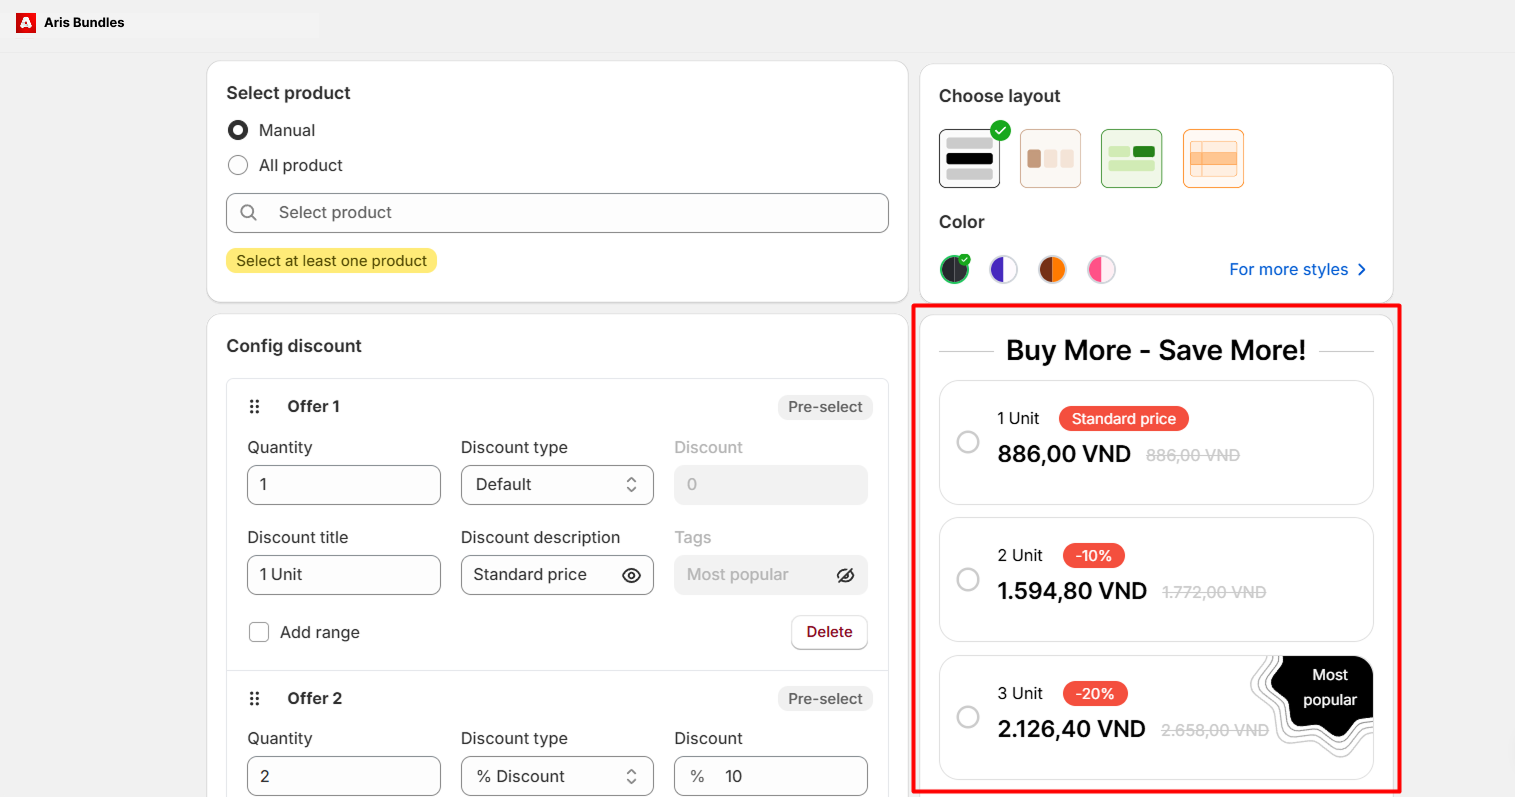Pick the black and green color swatch
This screenshot has height=797, width=1515.
pyautogui.click(x=954, y=269)
